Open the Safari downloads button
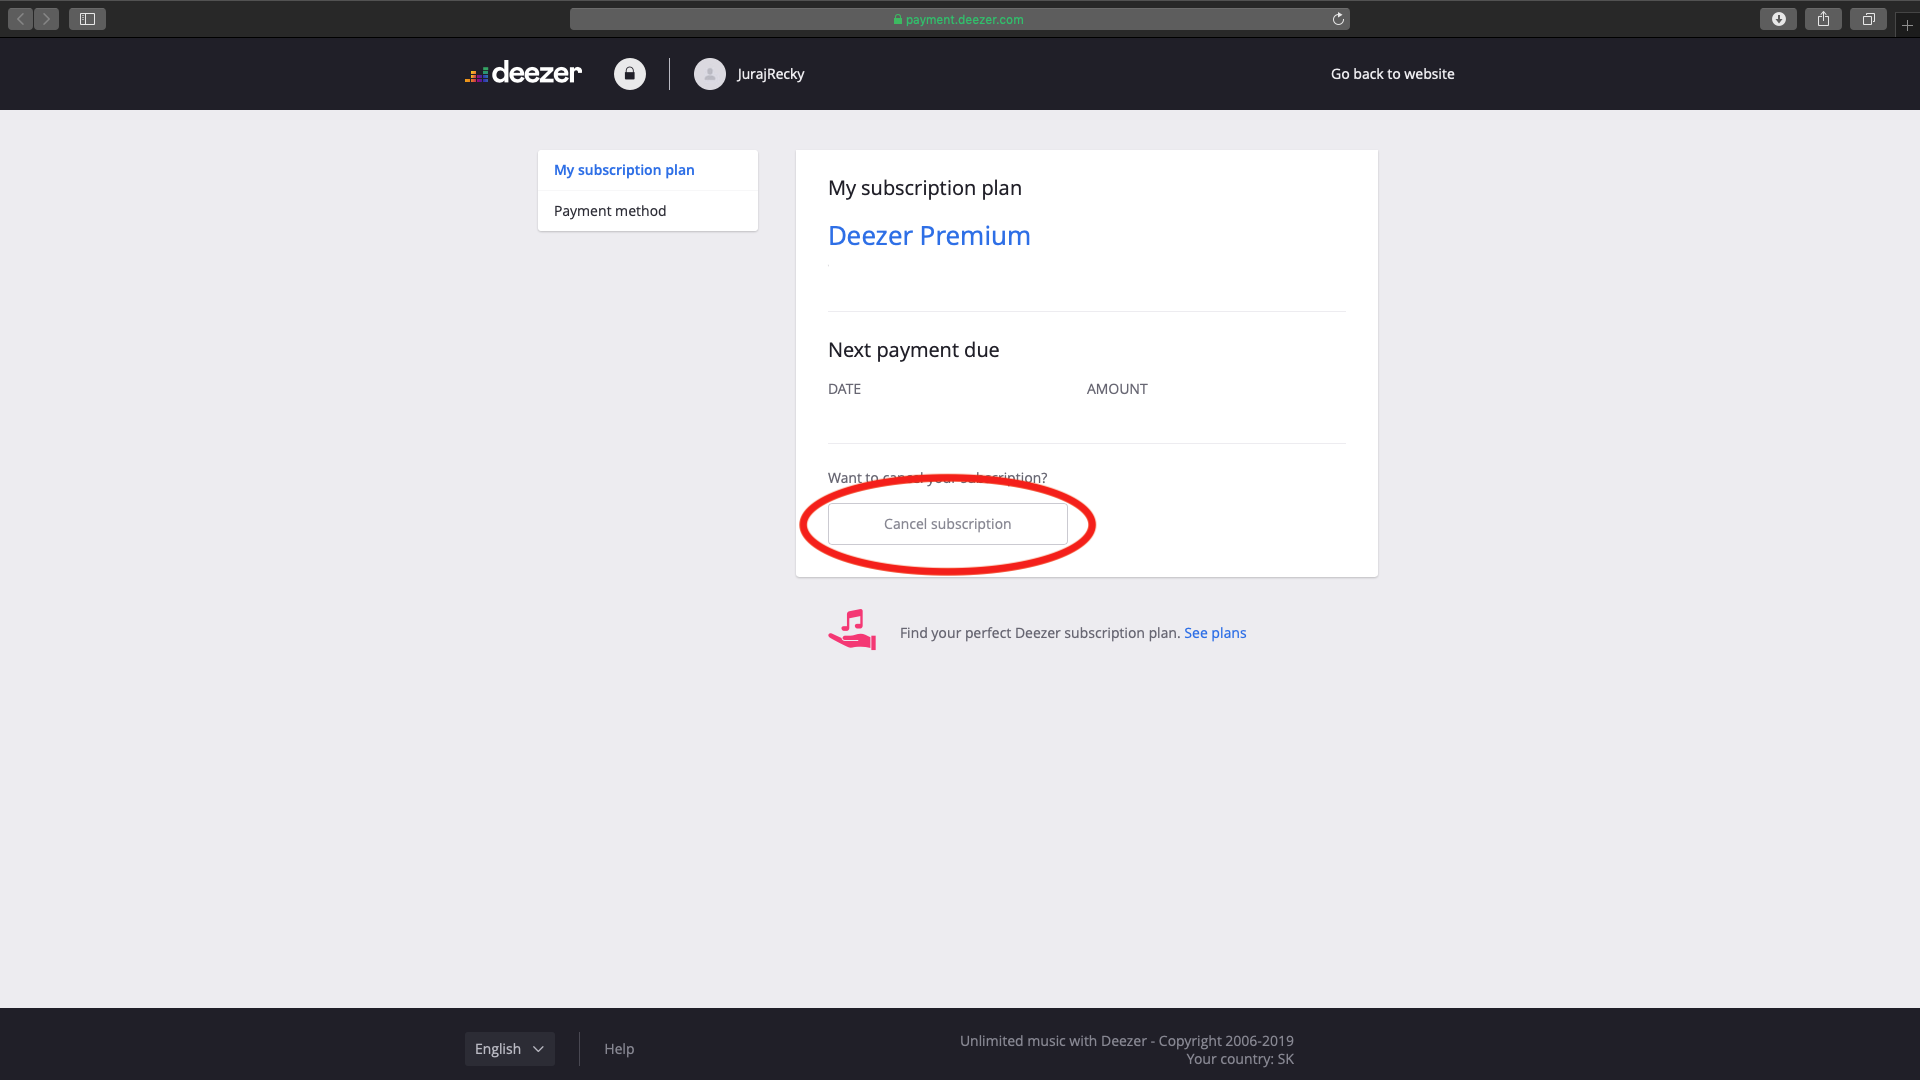The image size is (1920, 1080). (x=1778, y=19)
